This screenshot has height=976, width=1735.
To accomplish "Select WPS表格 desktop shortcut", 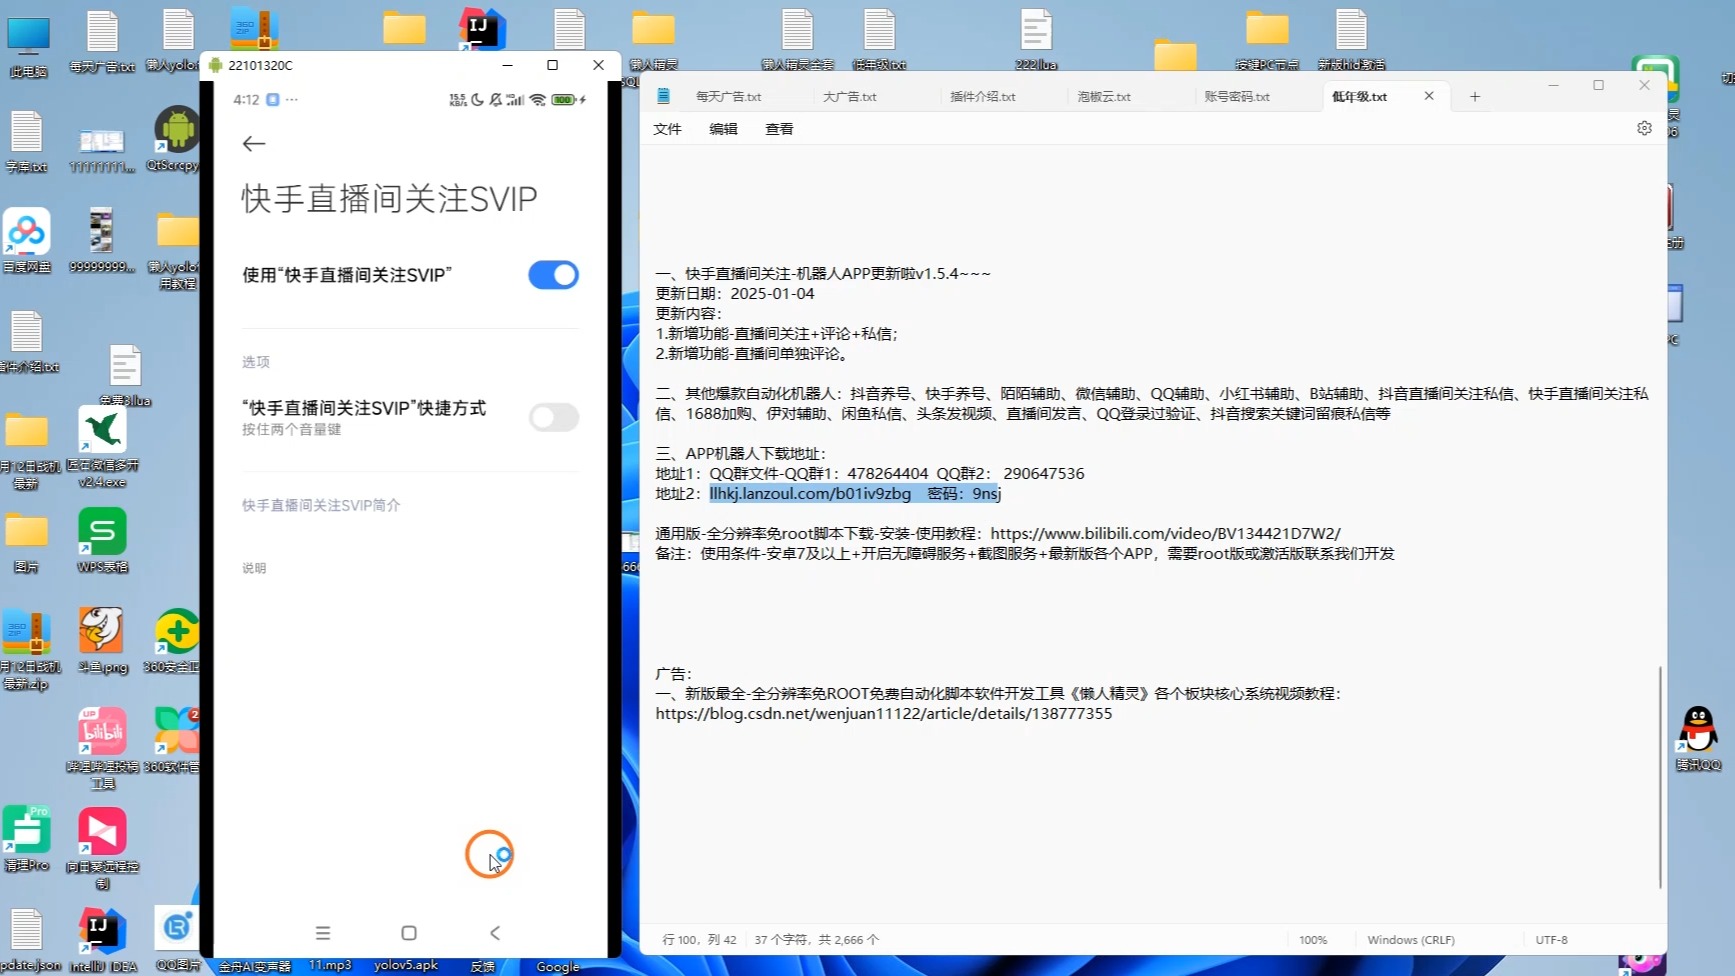I will pos(102,540).
